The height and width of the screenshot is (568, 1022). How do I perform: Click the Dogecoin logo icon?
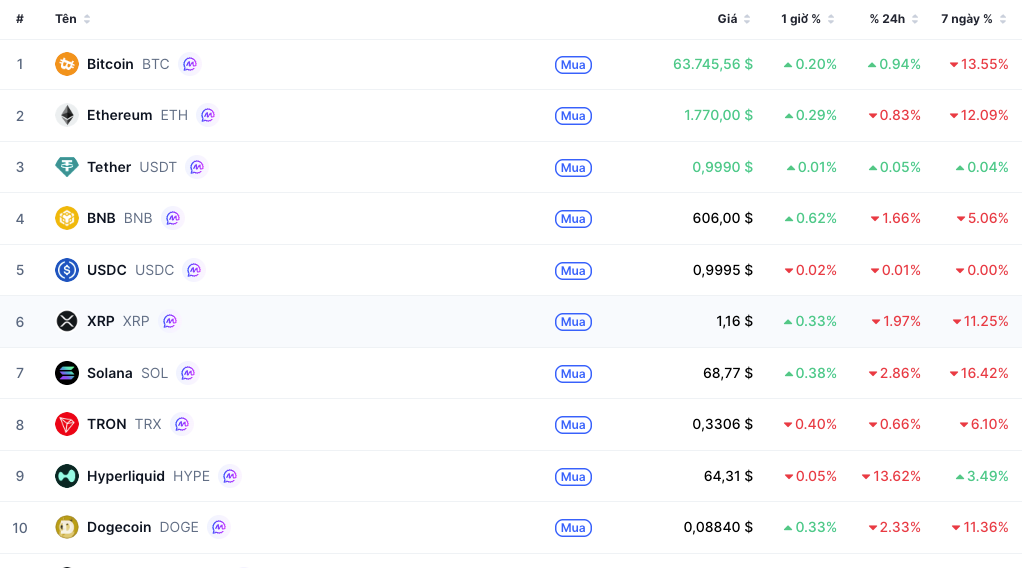[66, 527]
